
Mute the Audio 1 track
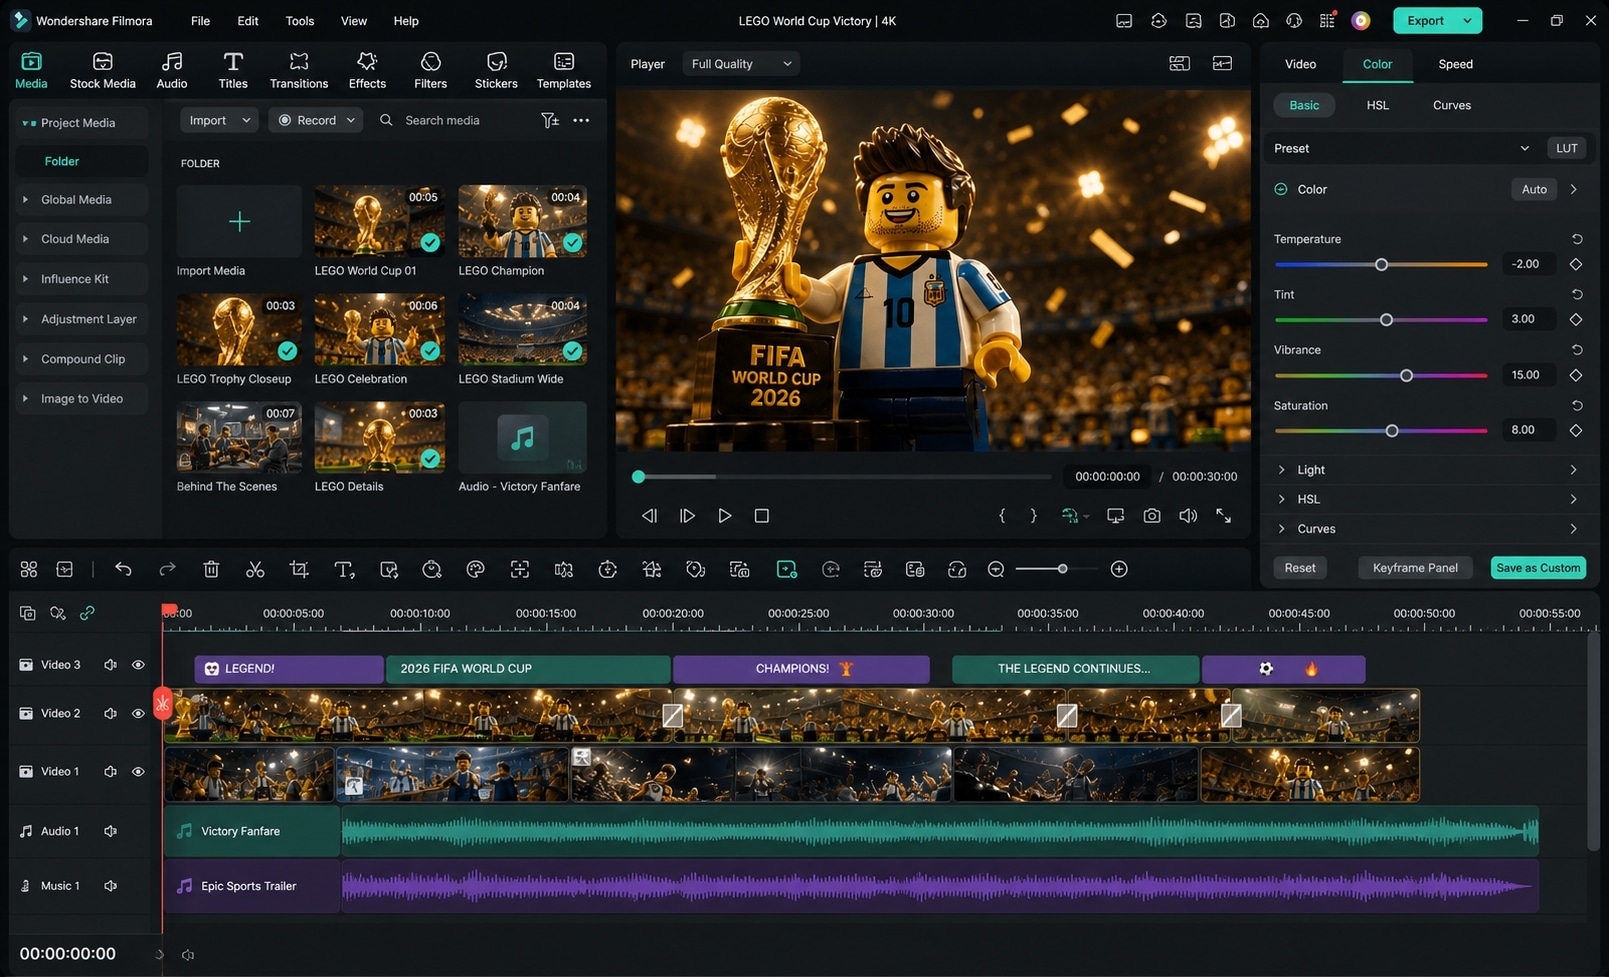111,831
